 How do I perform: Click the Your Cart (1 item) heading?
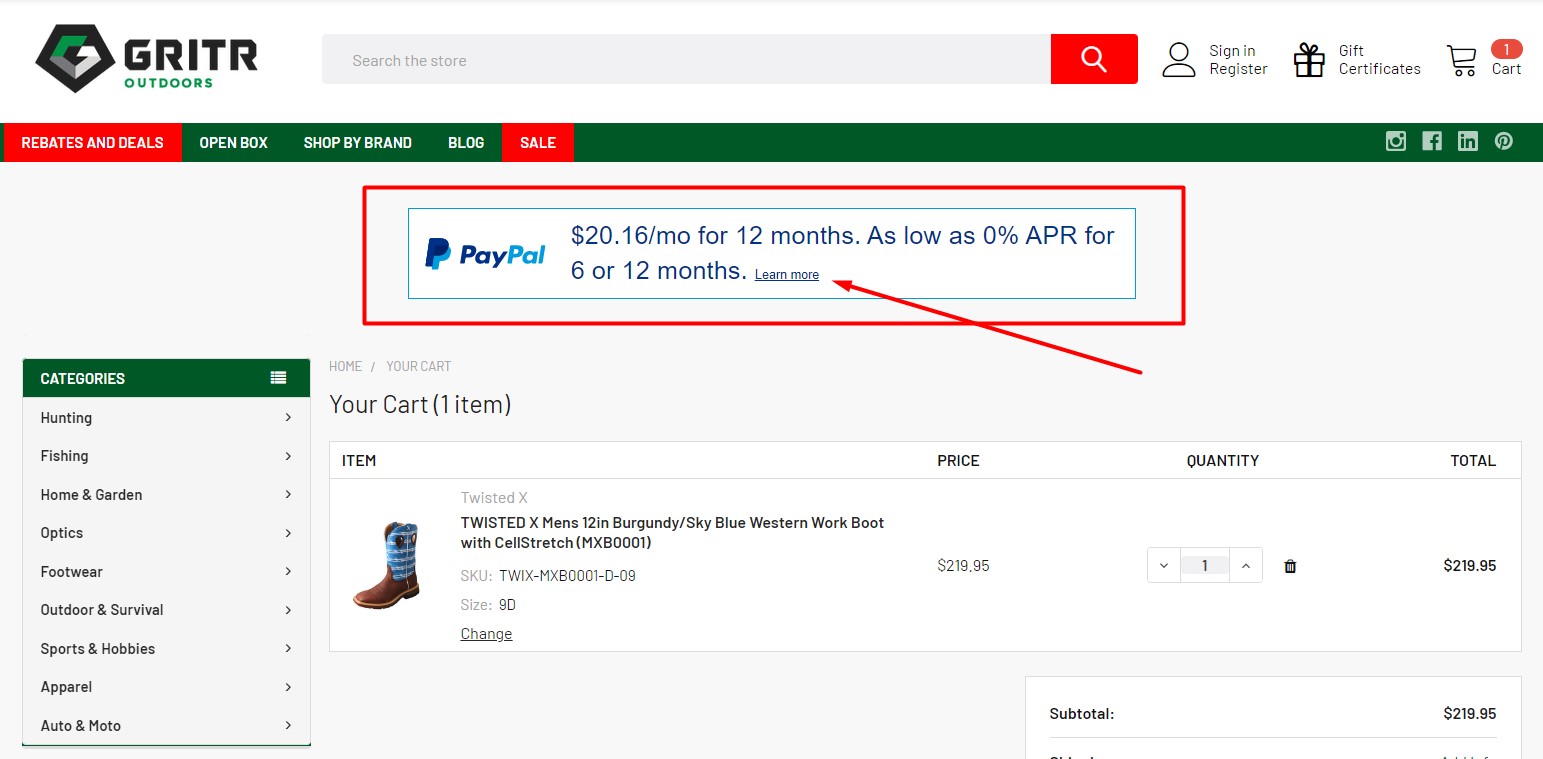[420, 405]
